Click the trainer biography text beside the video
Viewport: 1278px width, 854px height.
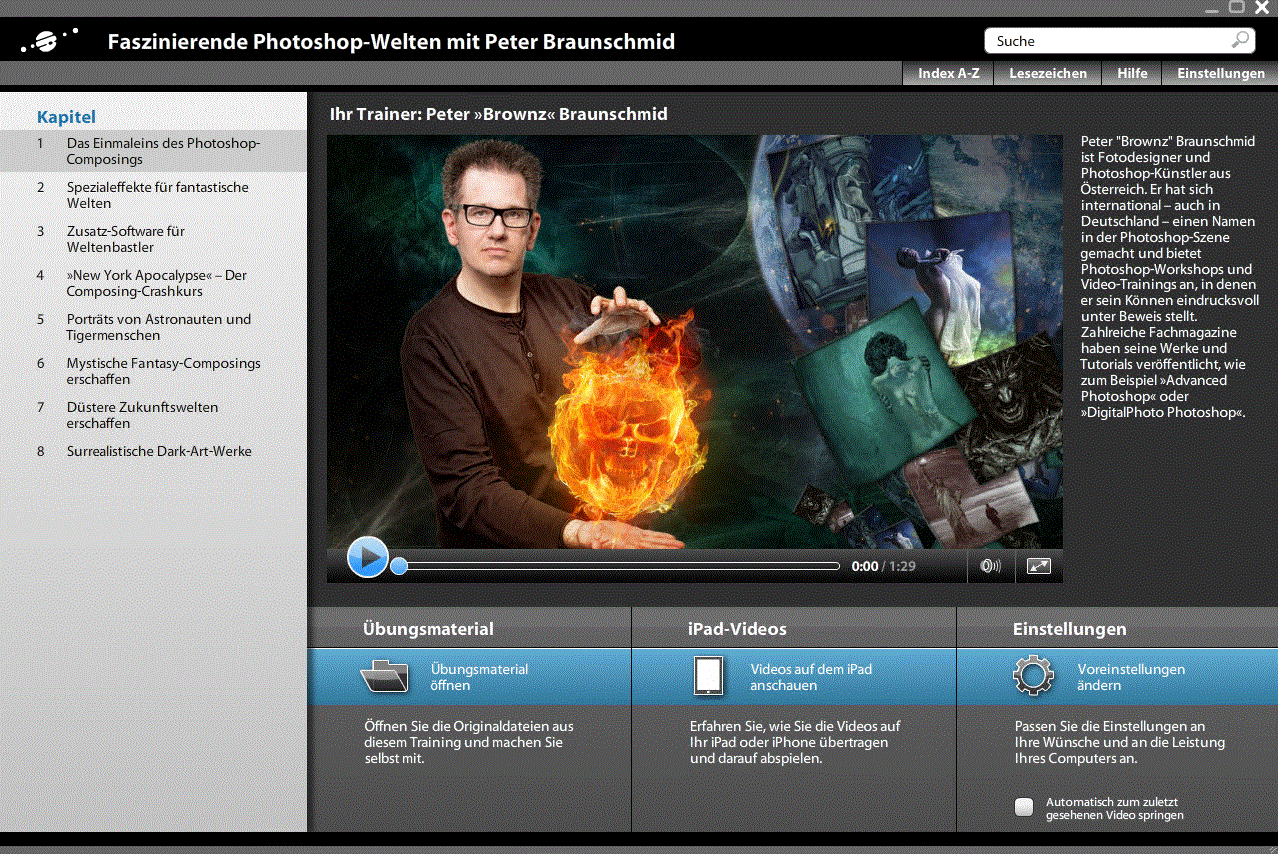(x=1168, y=276)
